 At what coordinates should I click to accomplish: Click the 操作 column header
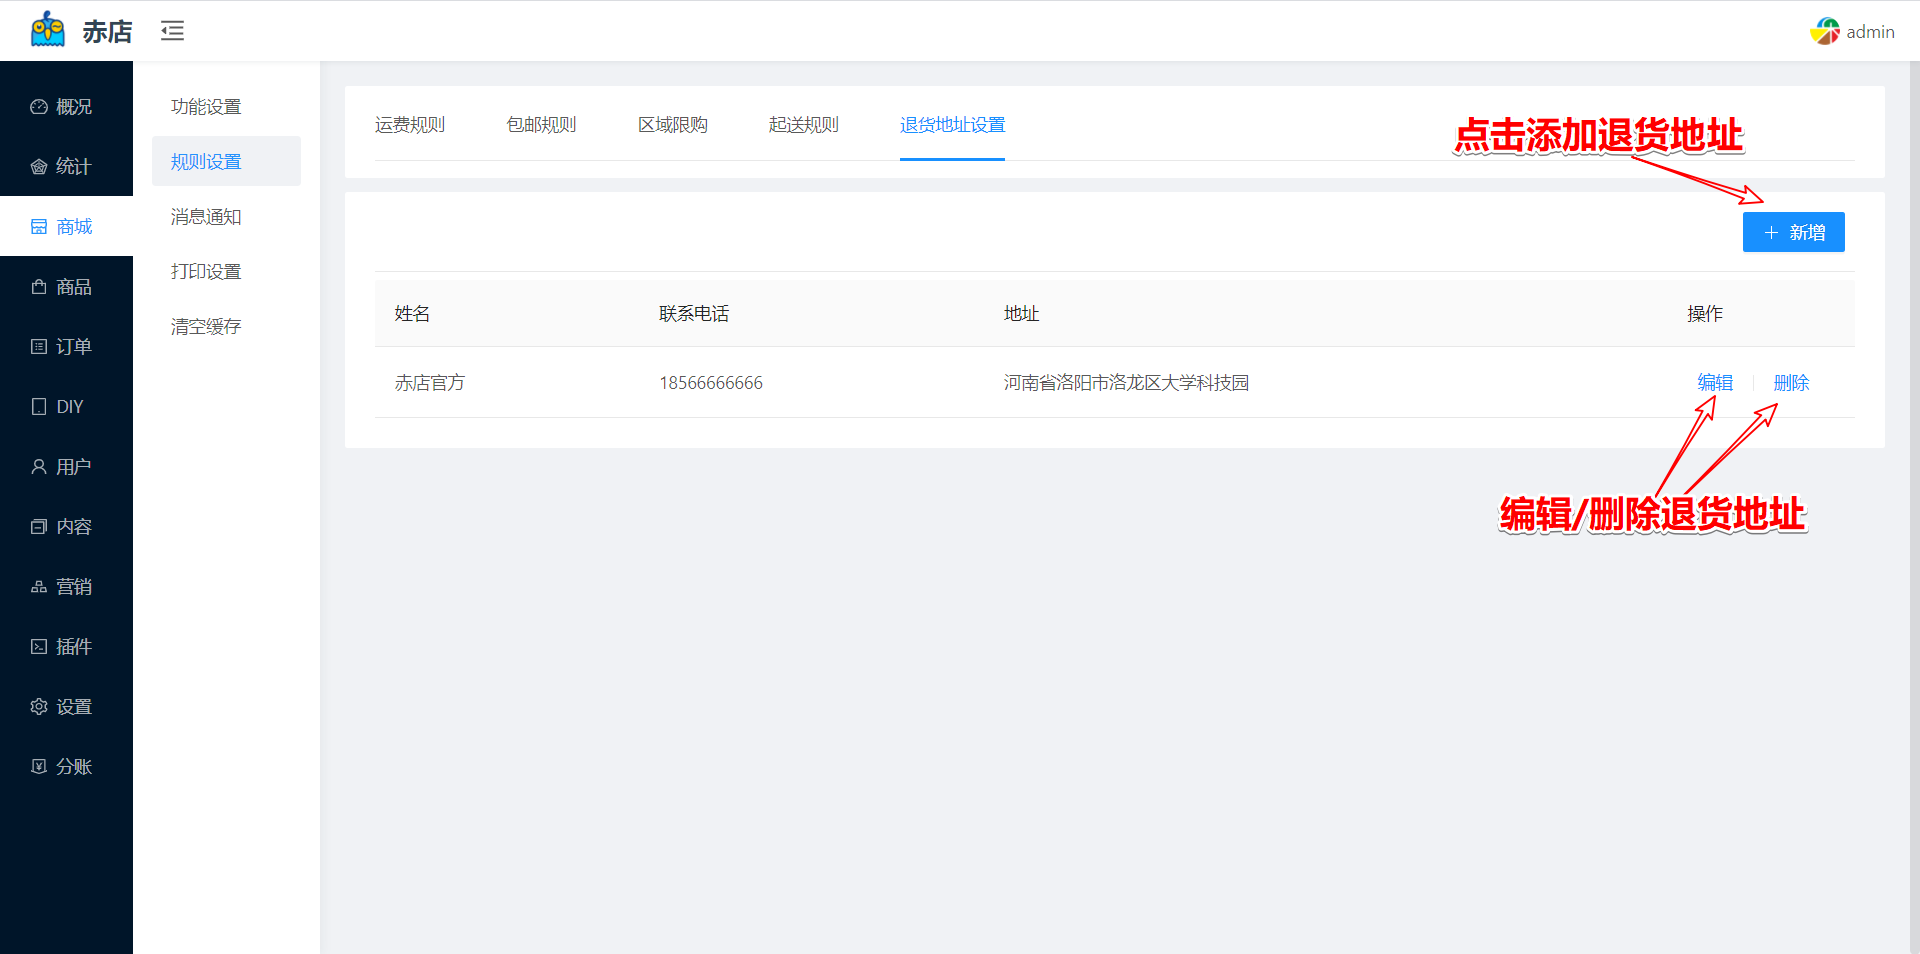point(1705,314)
